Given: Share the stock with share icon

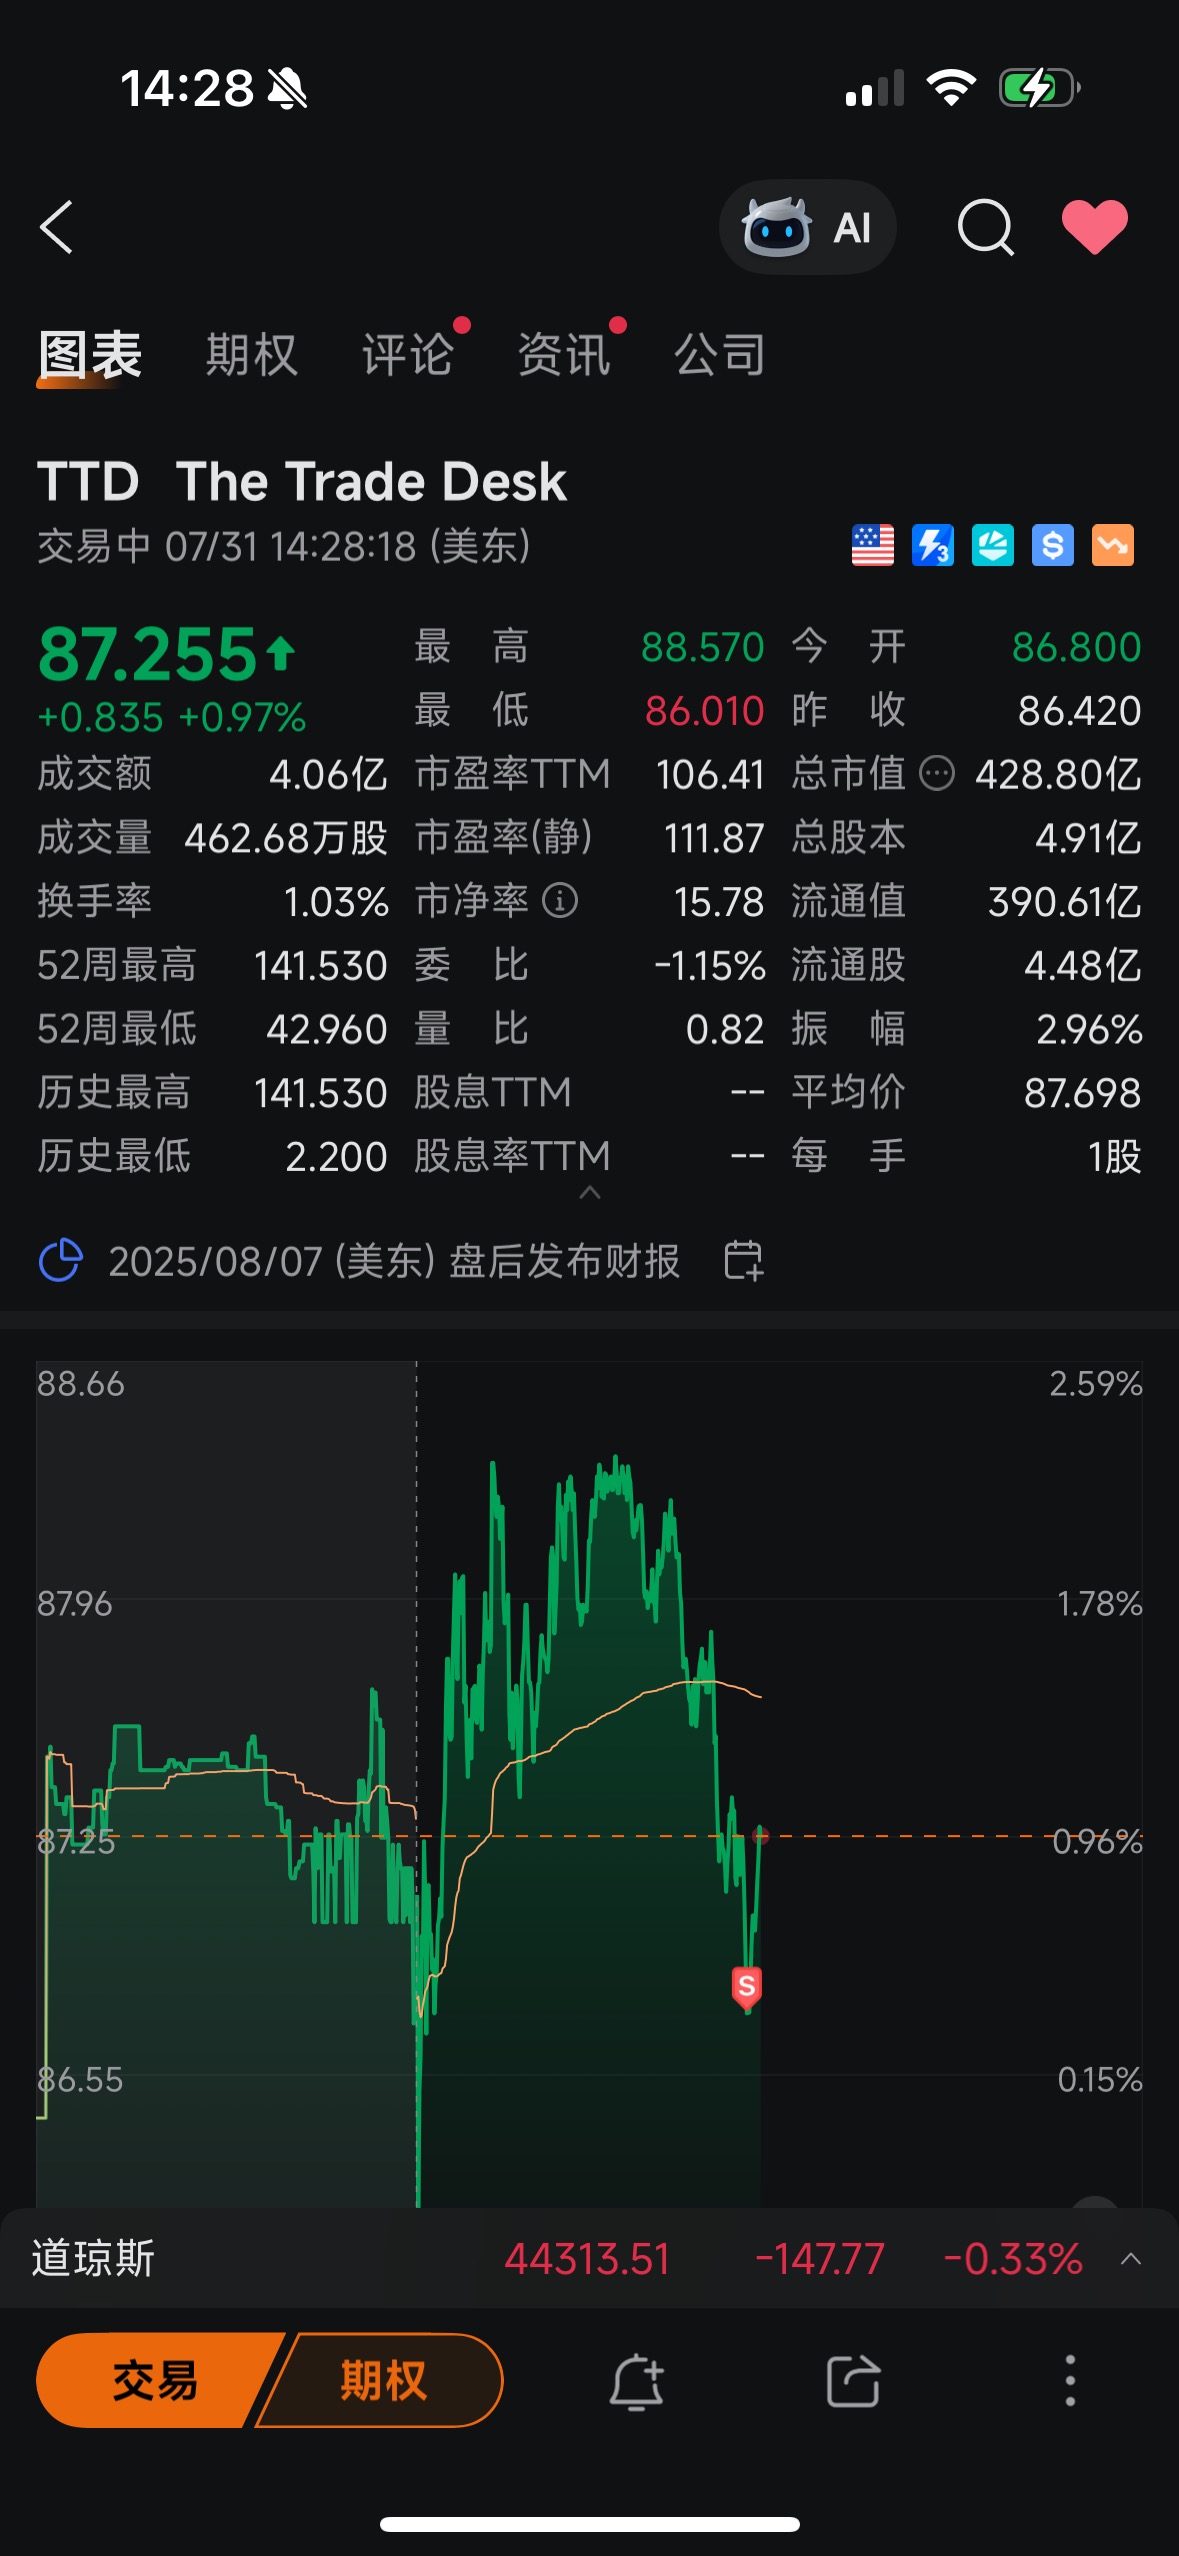Looking at the screenshot, I should (854, 2381).
